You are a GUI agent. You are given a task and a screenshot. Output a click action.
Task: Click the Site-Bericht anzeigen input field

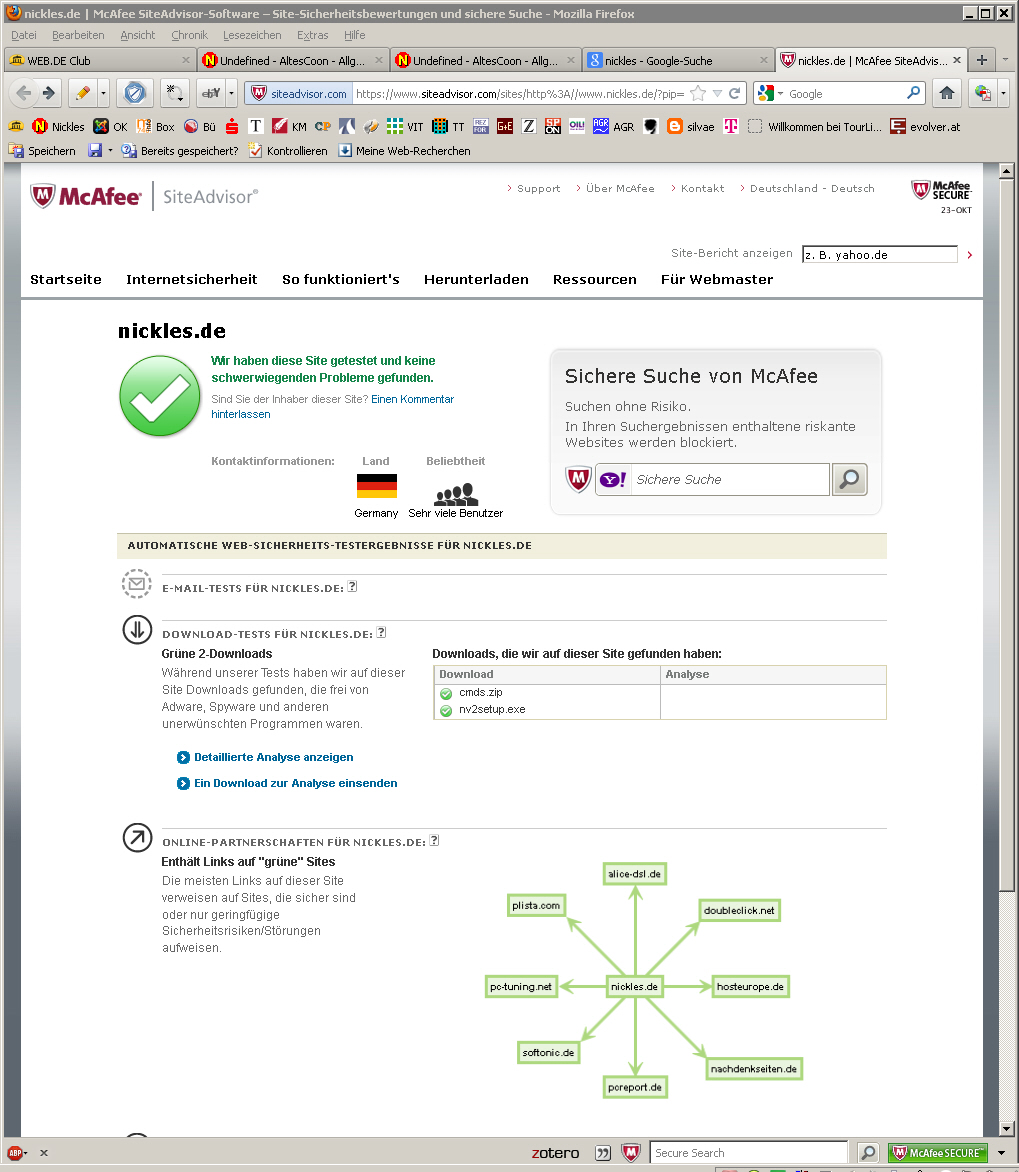pos(879,255)
